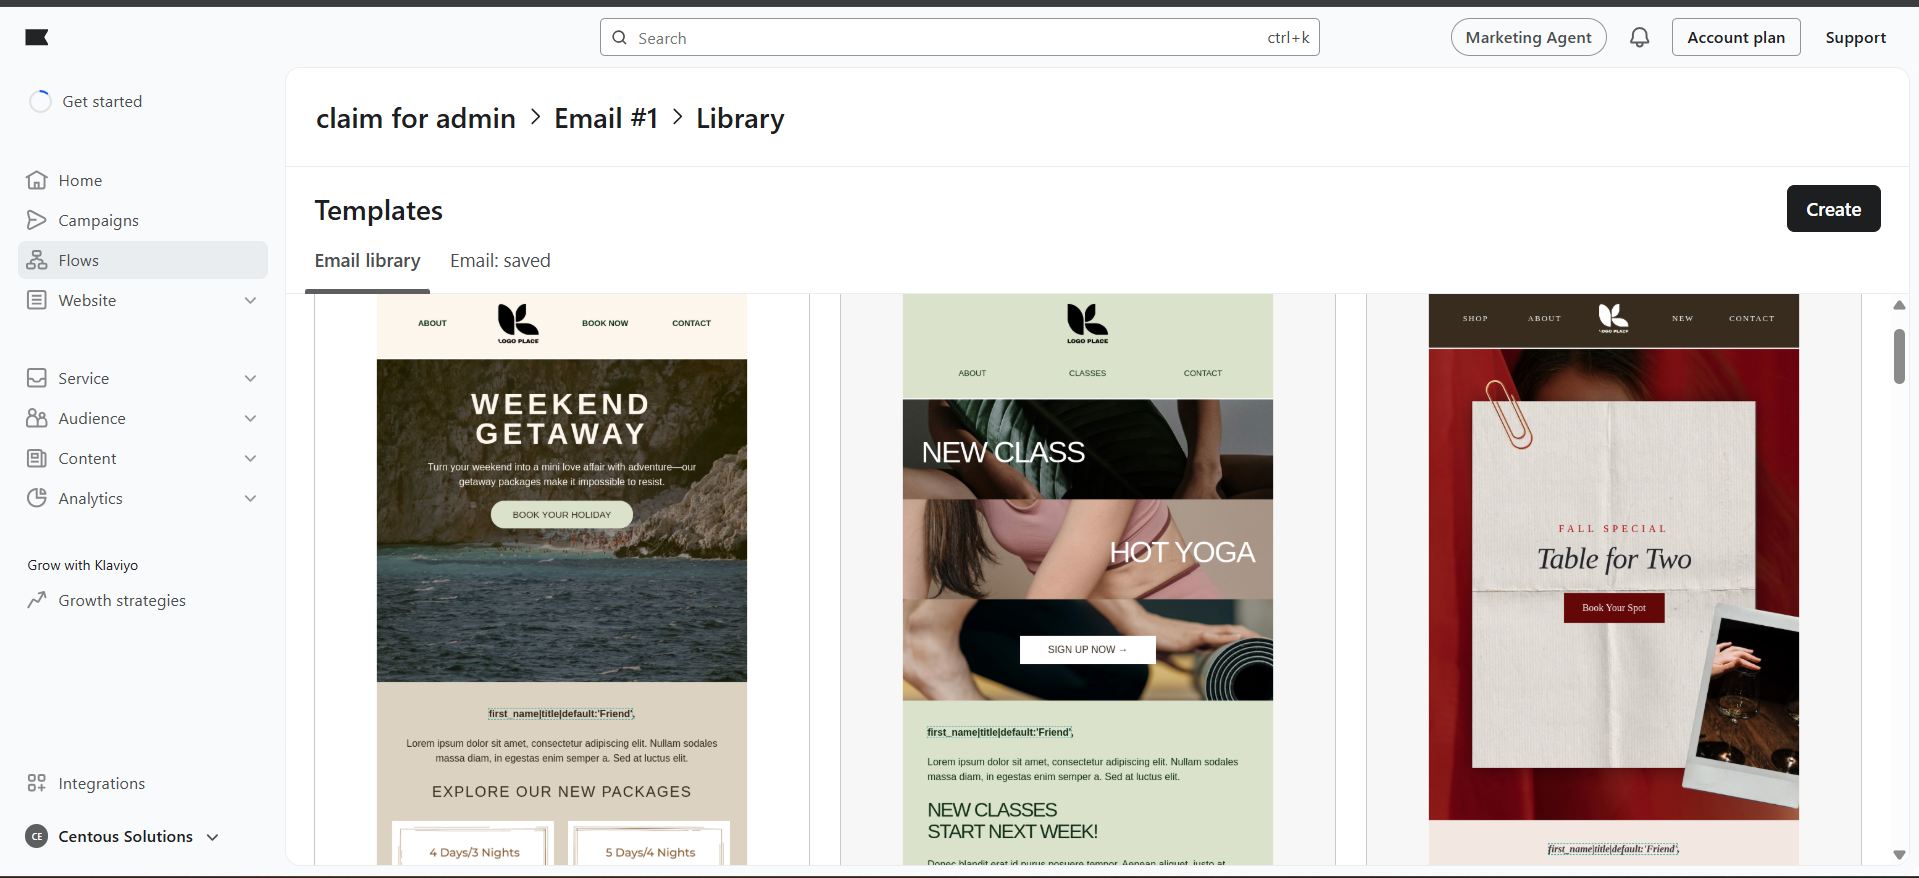The height and width of the screenshot is (878, 1919).
Task: Open Campaigns via paper plane icon
Action: (37, 220)
